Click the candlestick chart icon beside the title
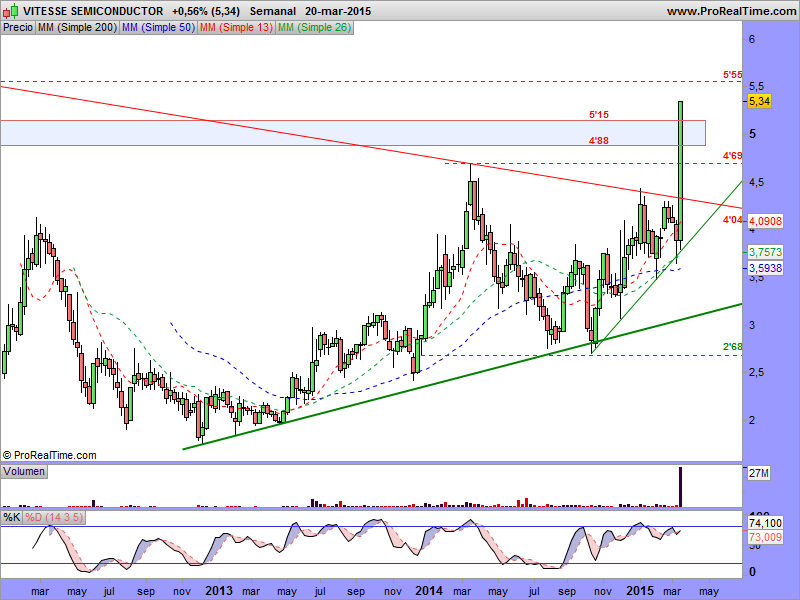This screenshot has height=600, width=800. pos(11,10)
